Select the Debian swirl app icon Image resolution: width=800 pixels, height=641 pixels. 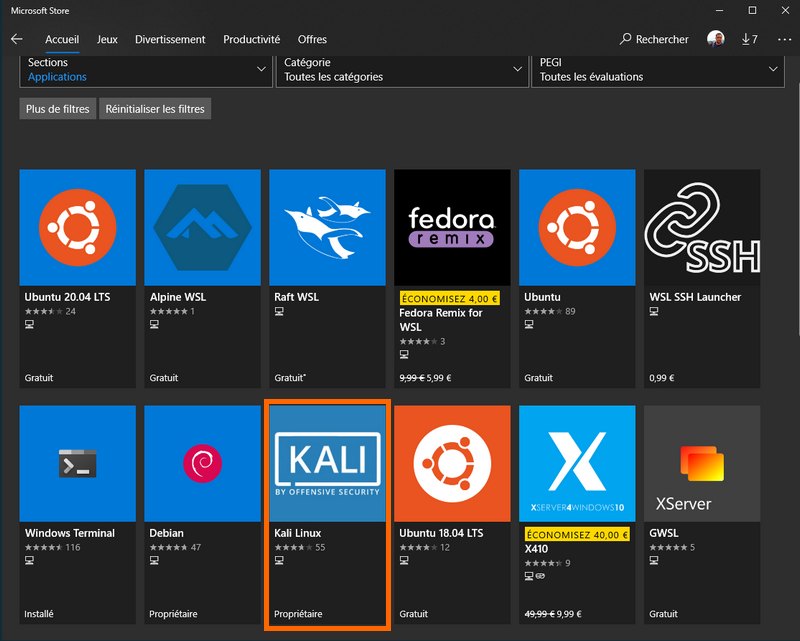coord(202,463)
